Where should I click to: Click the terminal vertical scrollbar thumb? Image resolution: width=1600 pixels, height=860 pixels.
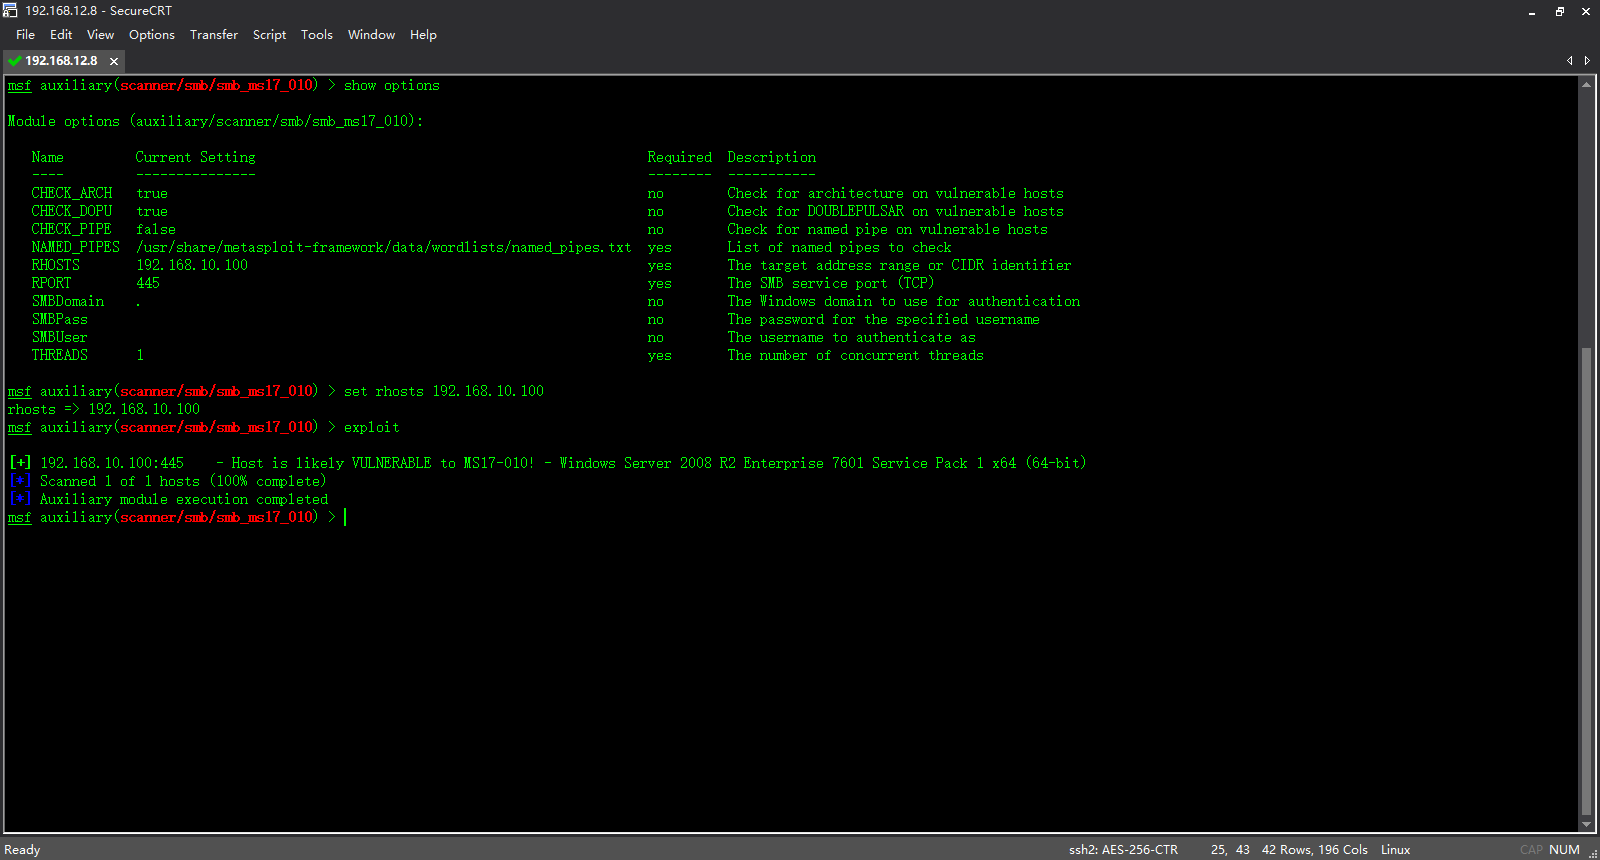point(1586,581)
